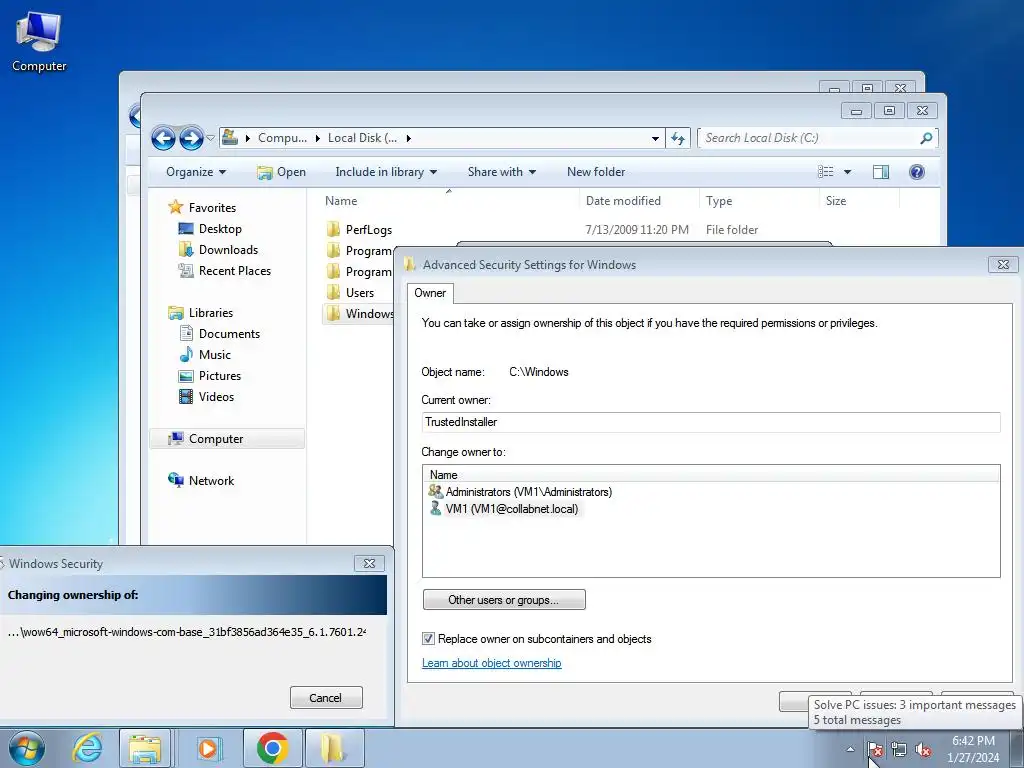Select Network in navigation pane
Screen dimensions: 1024x768
pyautogui.click(x=211, y=481)
